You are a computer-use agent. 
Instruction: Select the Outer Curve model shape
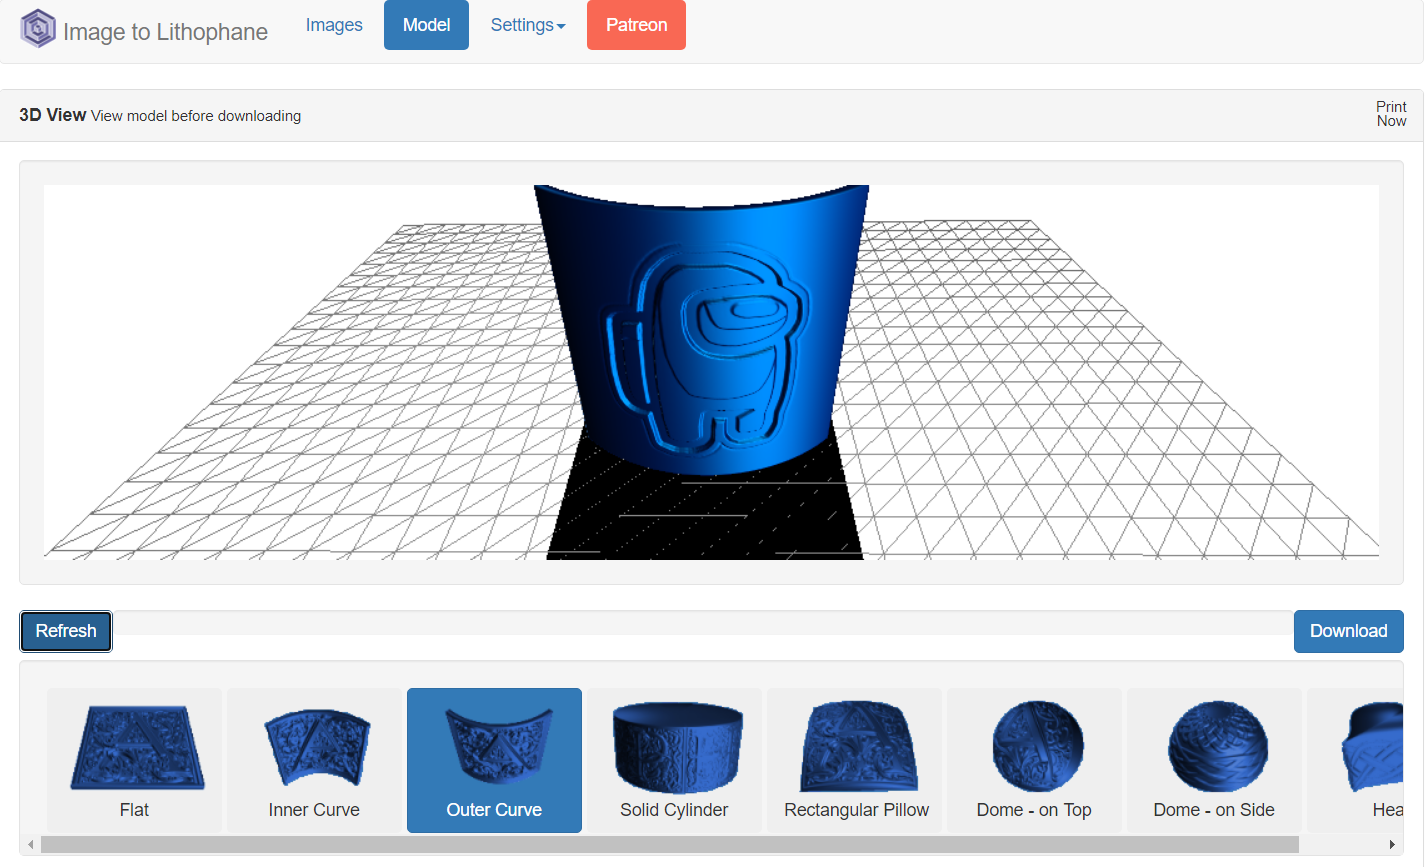click(x=494, y=760)
